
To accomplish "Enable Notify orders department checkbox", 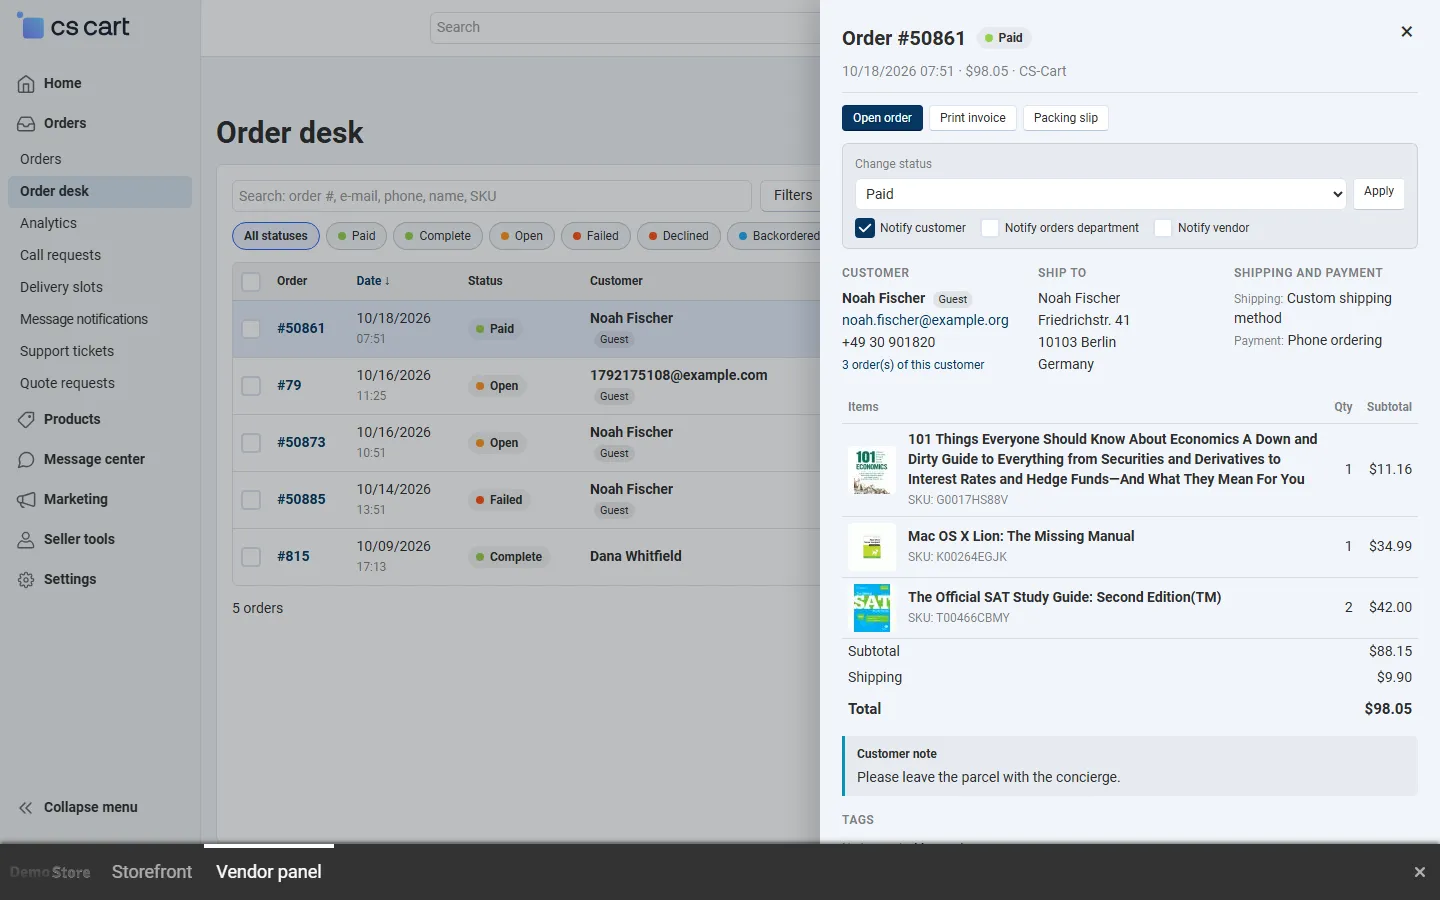I will 990,228.
